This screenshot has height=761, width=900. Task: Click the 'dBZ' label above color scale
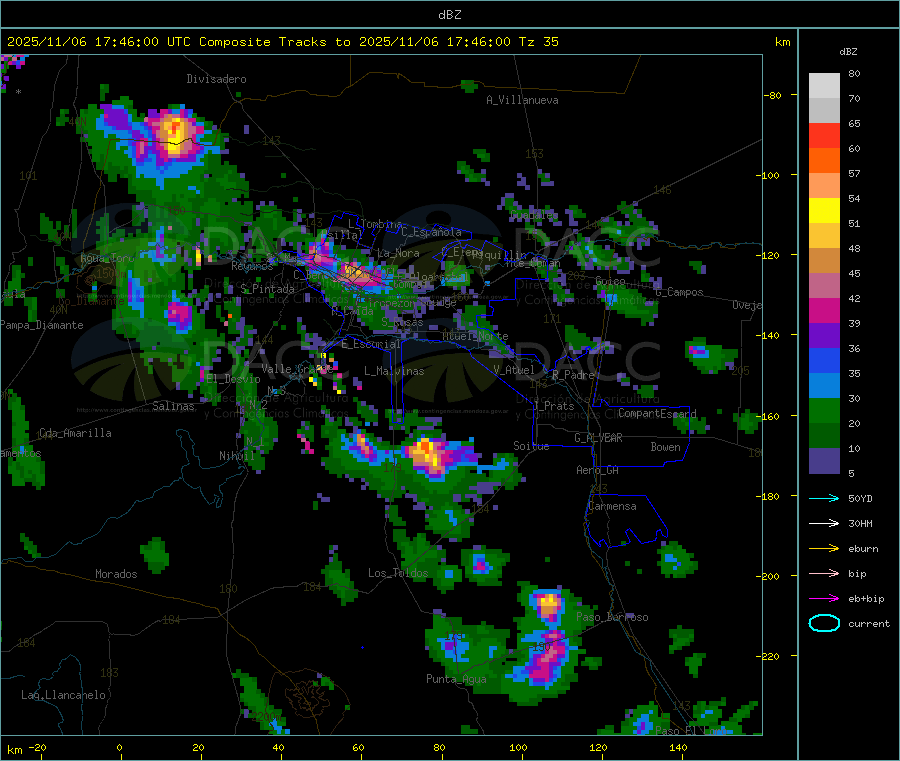[848, 52]
